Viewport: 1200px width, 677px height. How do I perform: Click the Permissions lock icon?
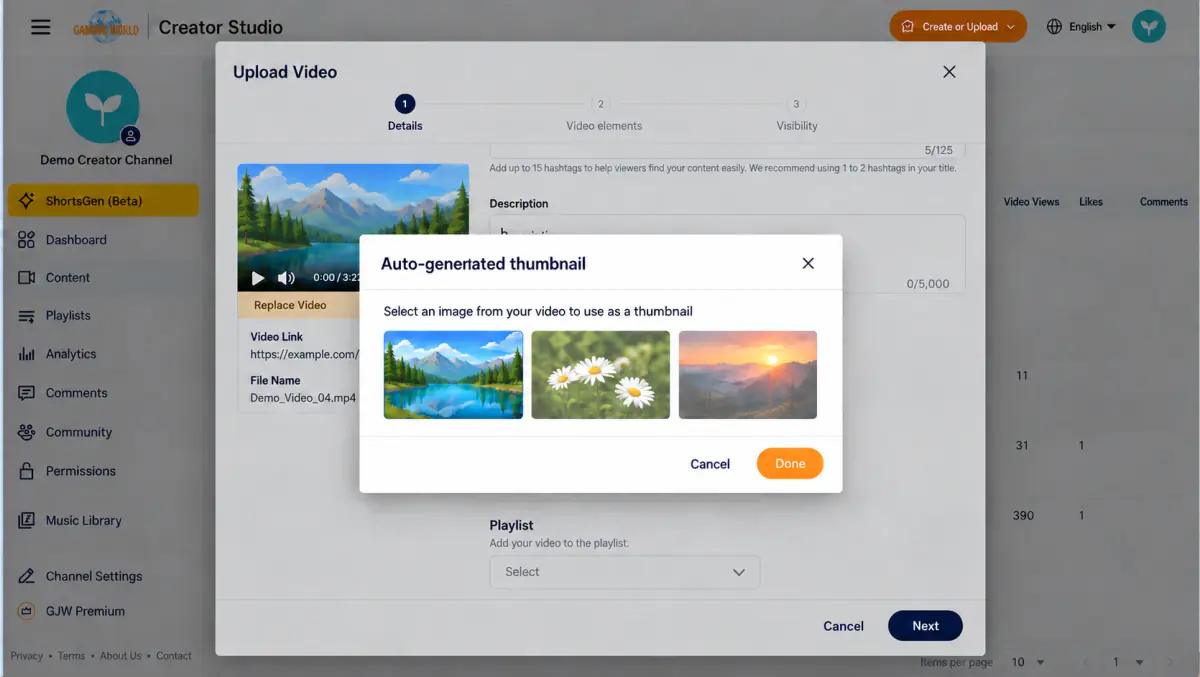tap(27, 471)
